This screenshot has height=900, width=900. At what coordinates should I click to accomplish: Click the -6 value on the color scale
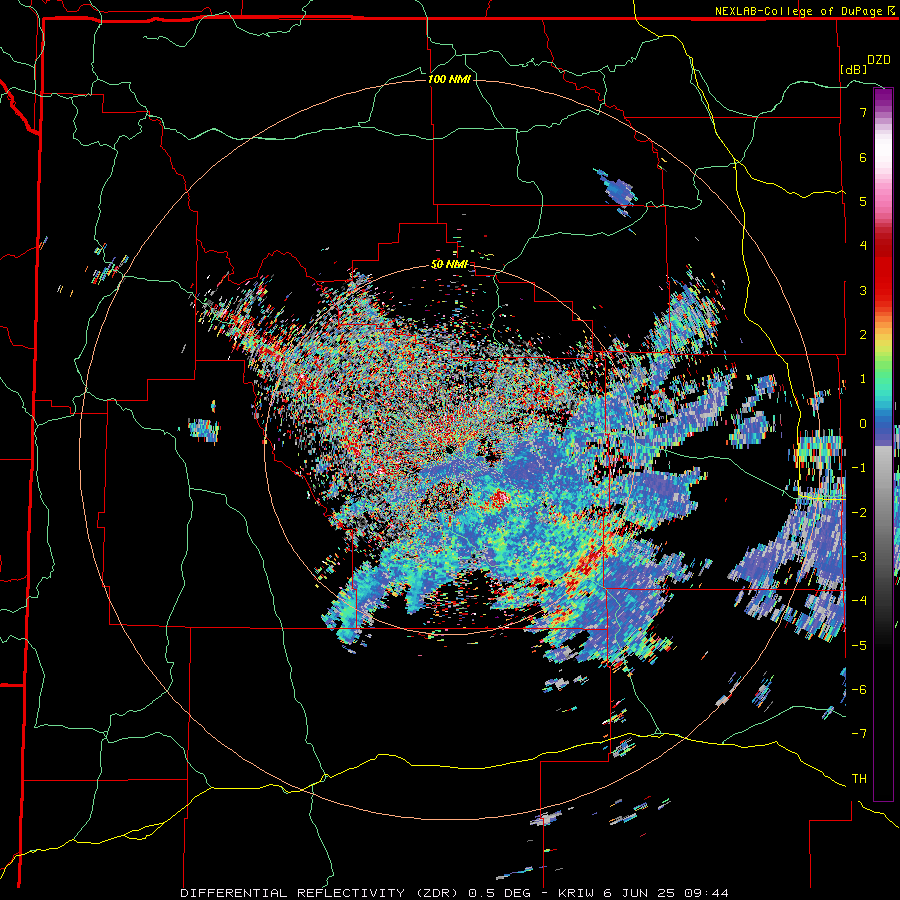pyautogui.click(x=859, y=689)
